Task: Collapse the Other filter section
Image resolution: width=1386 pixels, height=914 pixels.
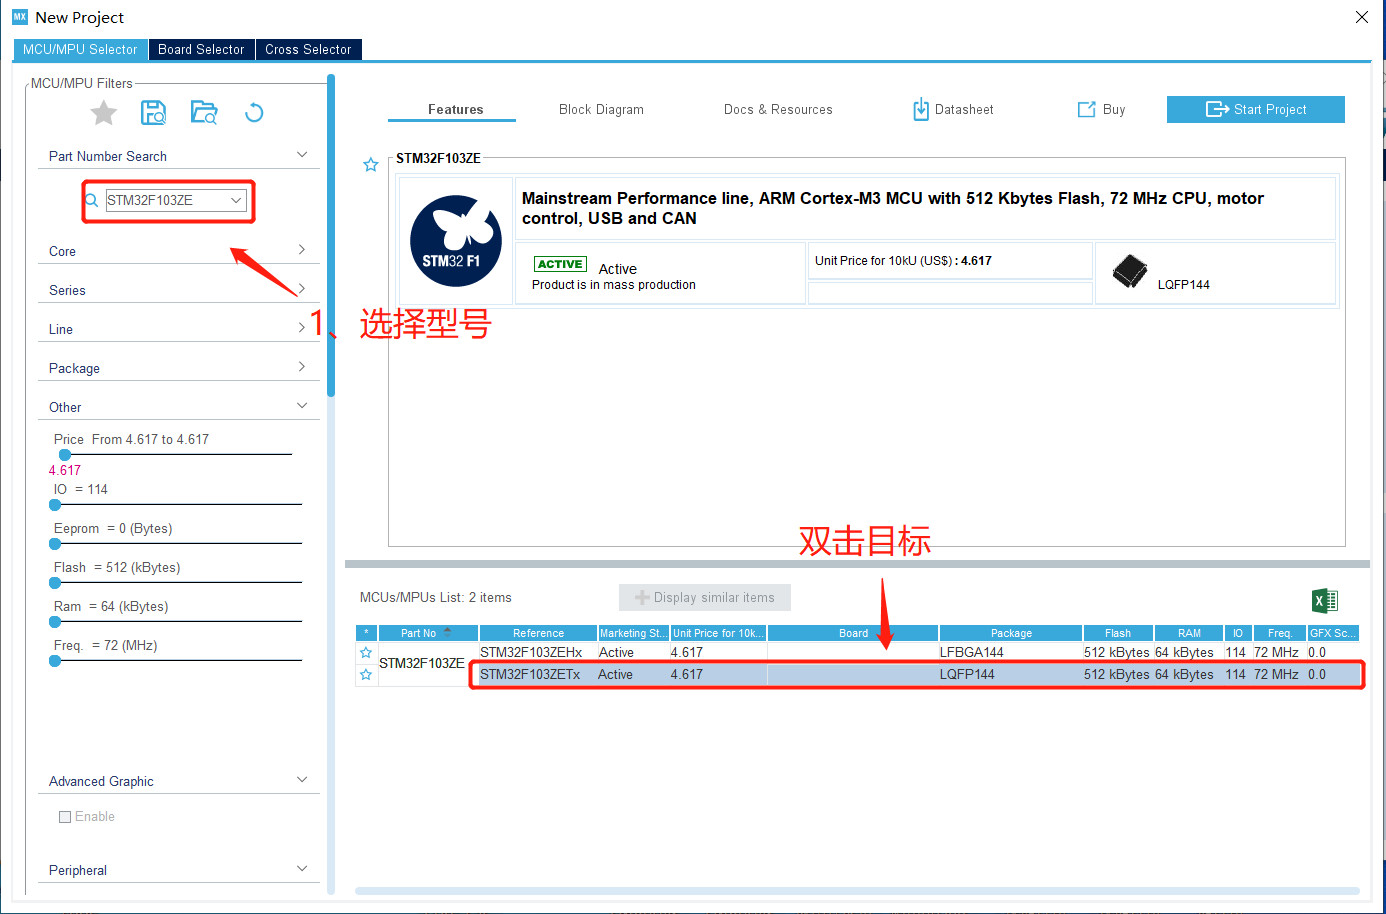Action: tap(302, 406)
